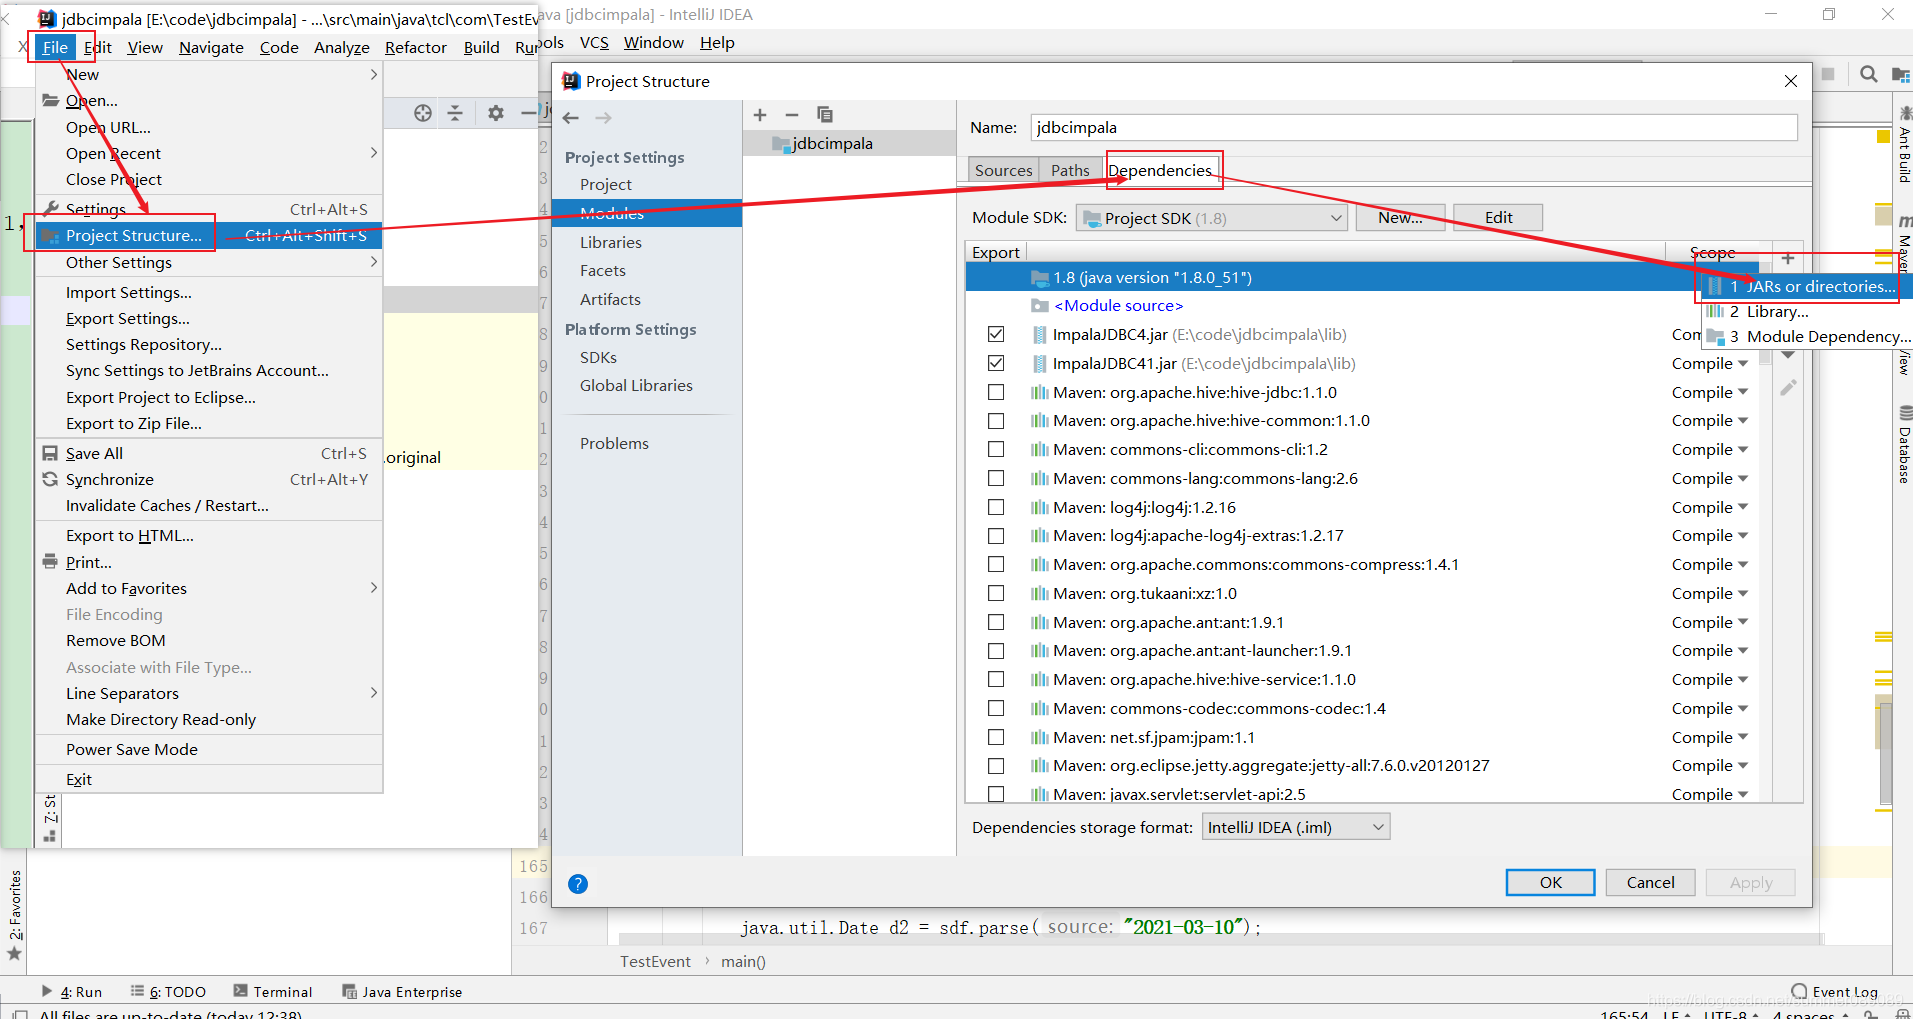Click the edit pencil icon beside dependencies
The width and height of the screenshot is (1913, 1019).
pos(1788,387)
